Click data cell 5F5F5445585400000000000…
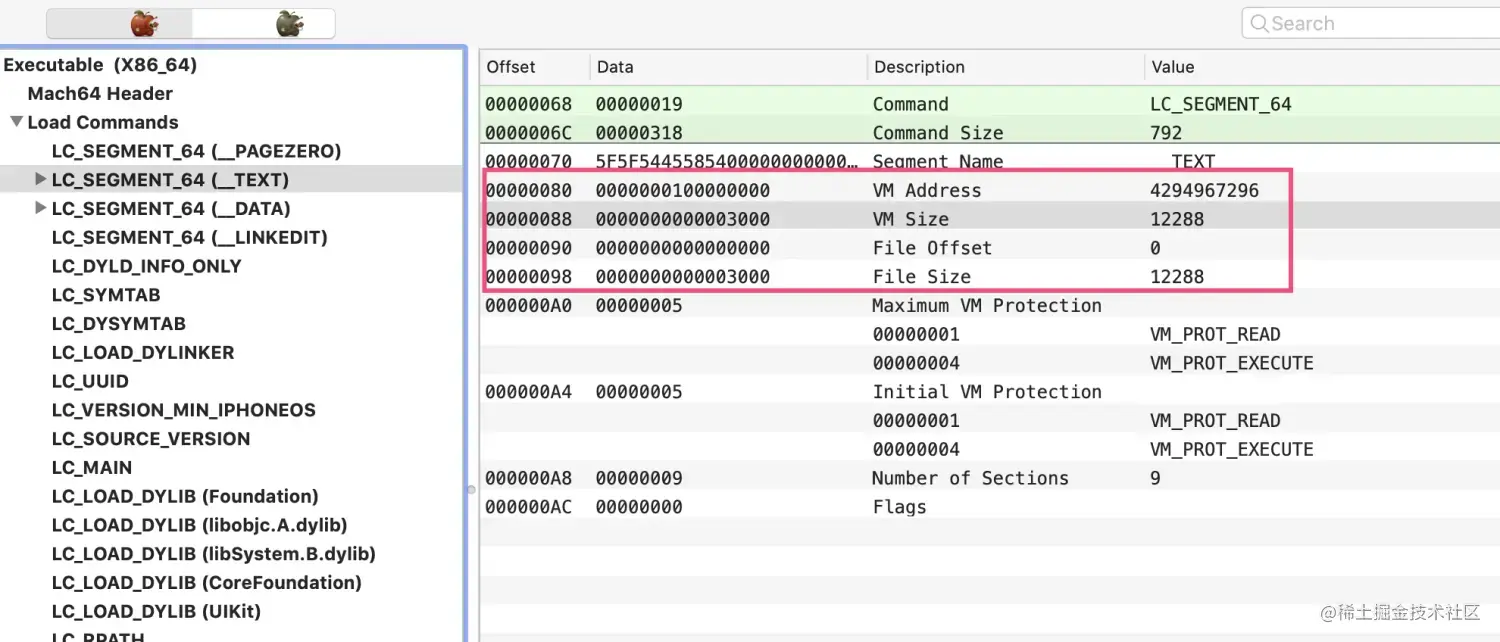This screenshot has width=1500, height=642. pos(727,162)
